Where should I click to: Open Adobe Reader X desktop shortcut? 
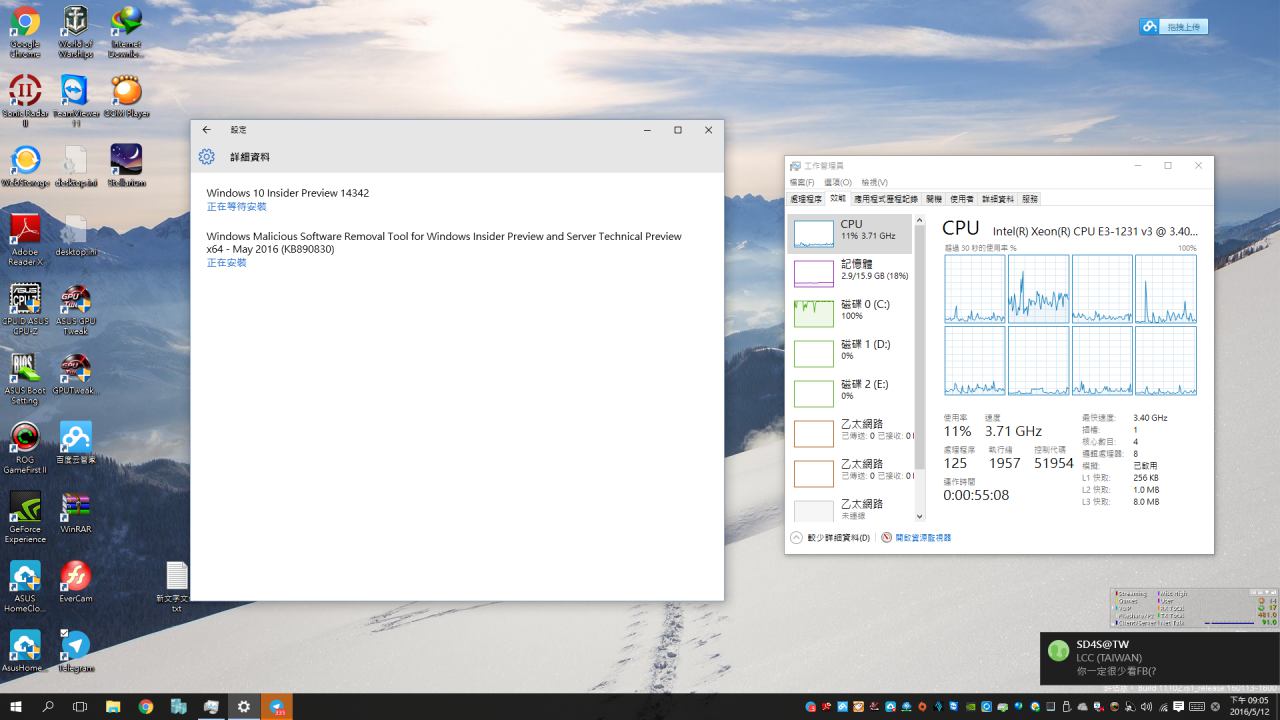25,231
